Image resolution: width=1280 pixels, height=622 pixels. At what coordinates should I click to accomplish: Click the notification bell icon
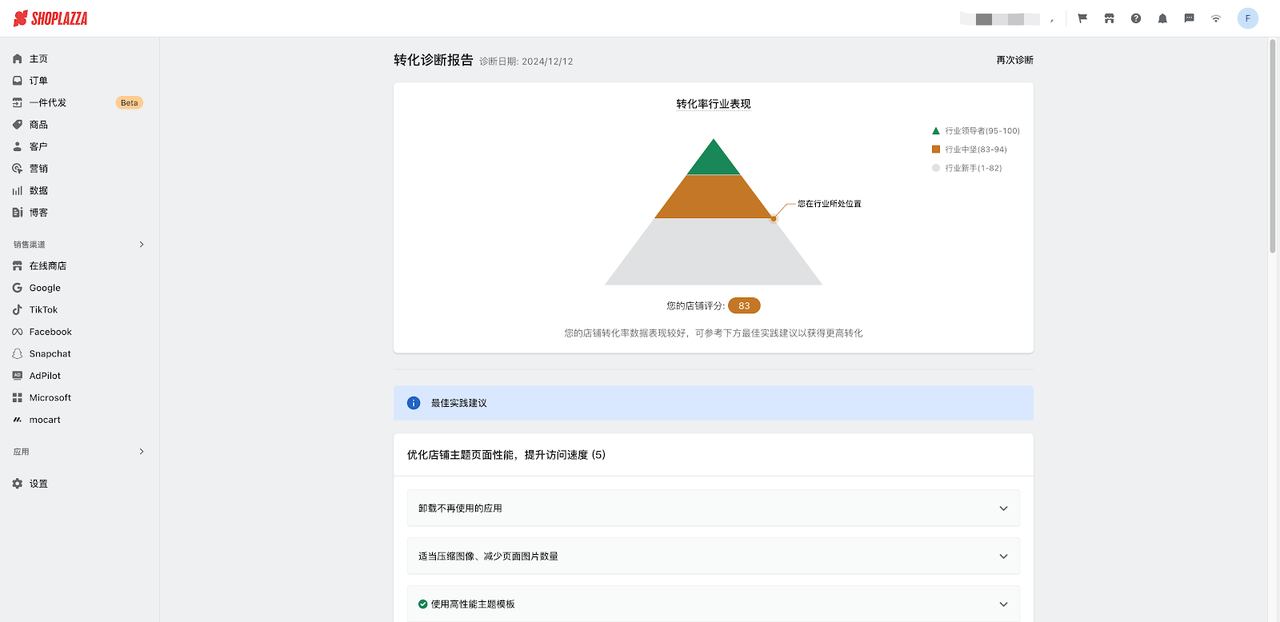(x=1161, y=18)
